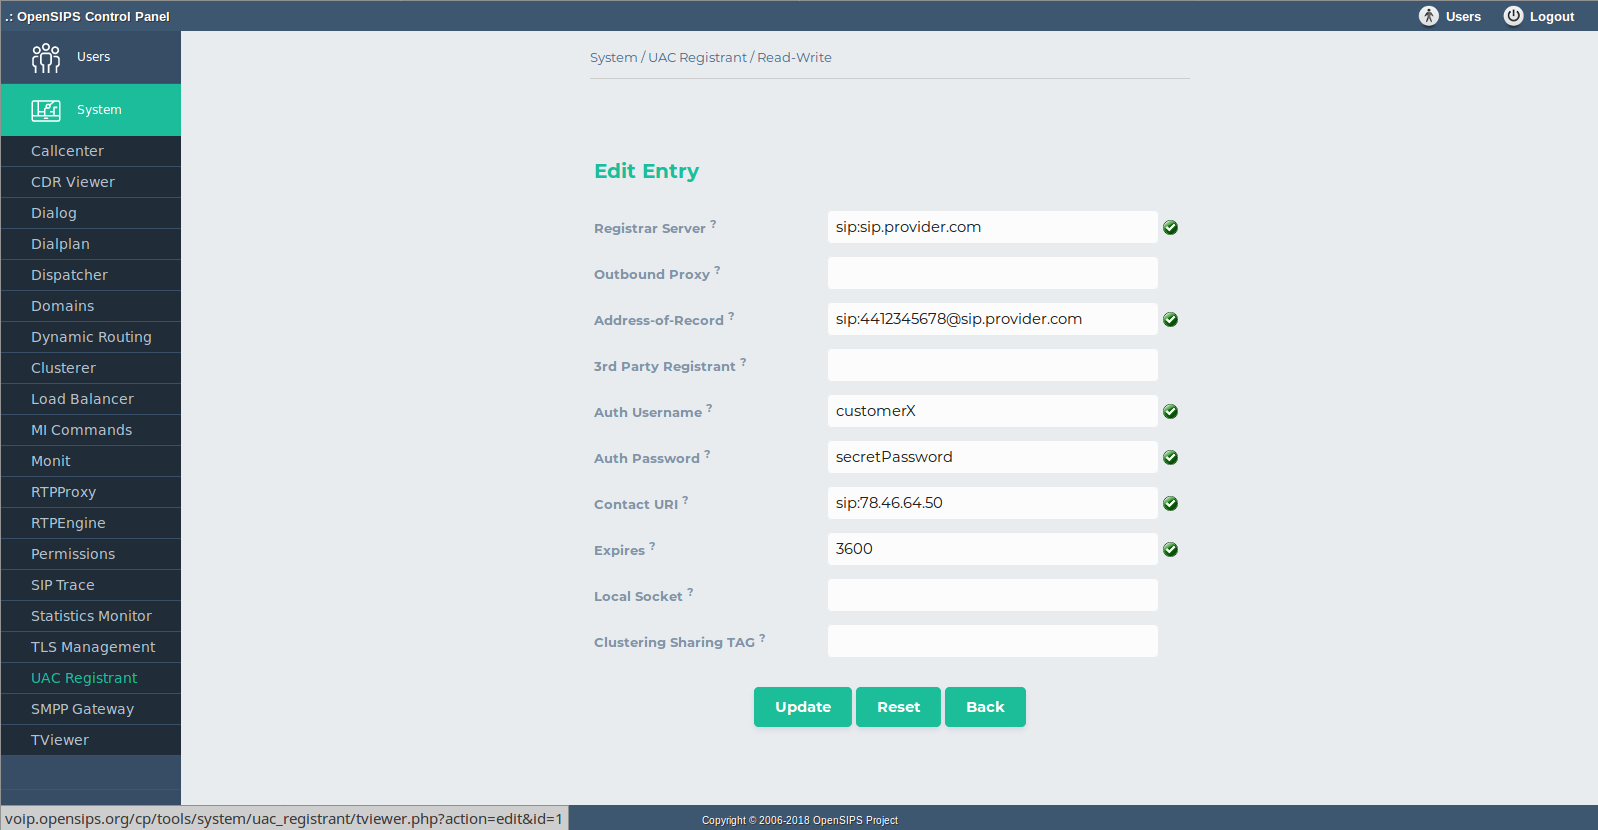Select Clusterer menu entry

91,368
